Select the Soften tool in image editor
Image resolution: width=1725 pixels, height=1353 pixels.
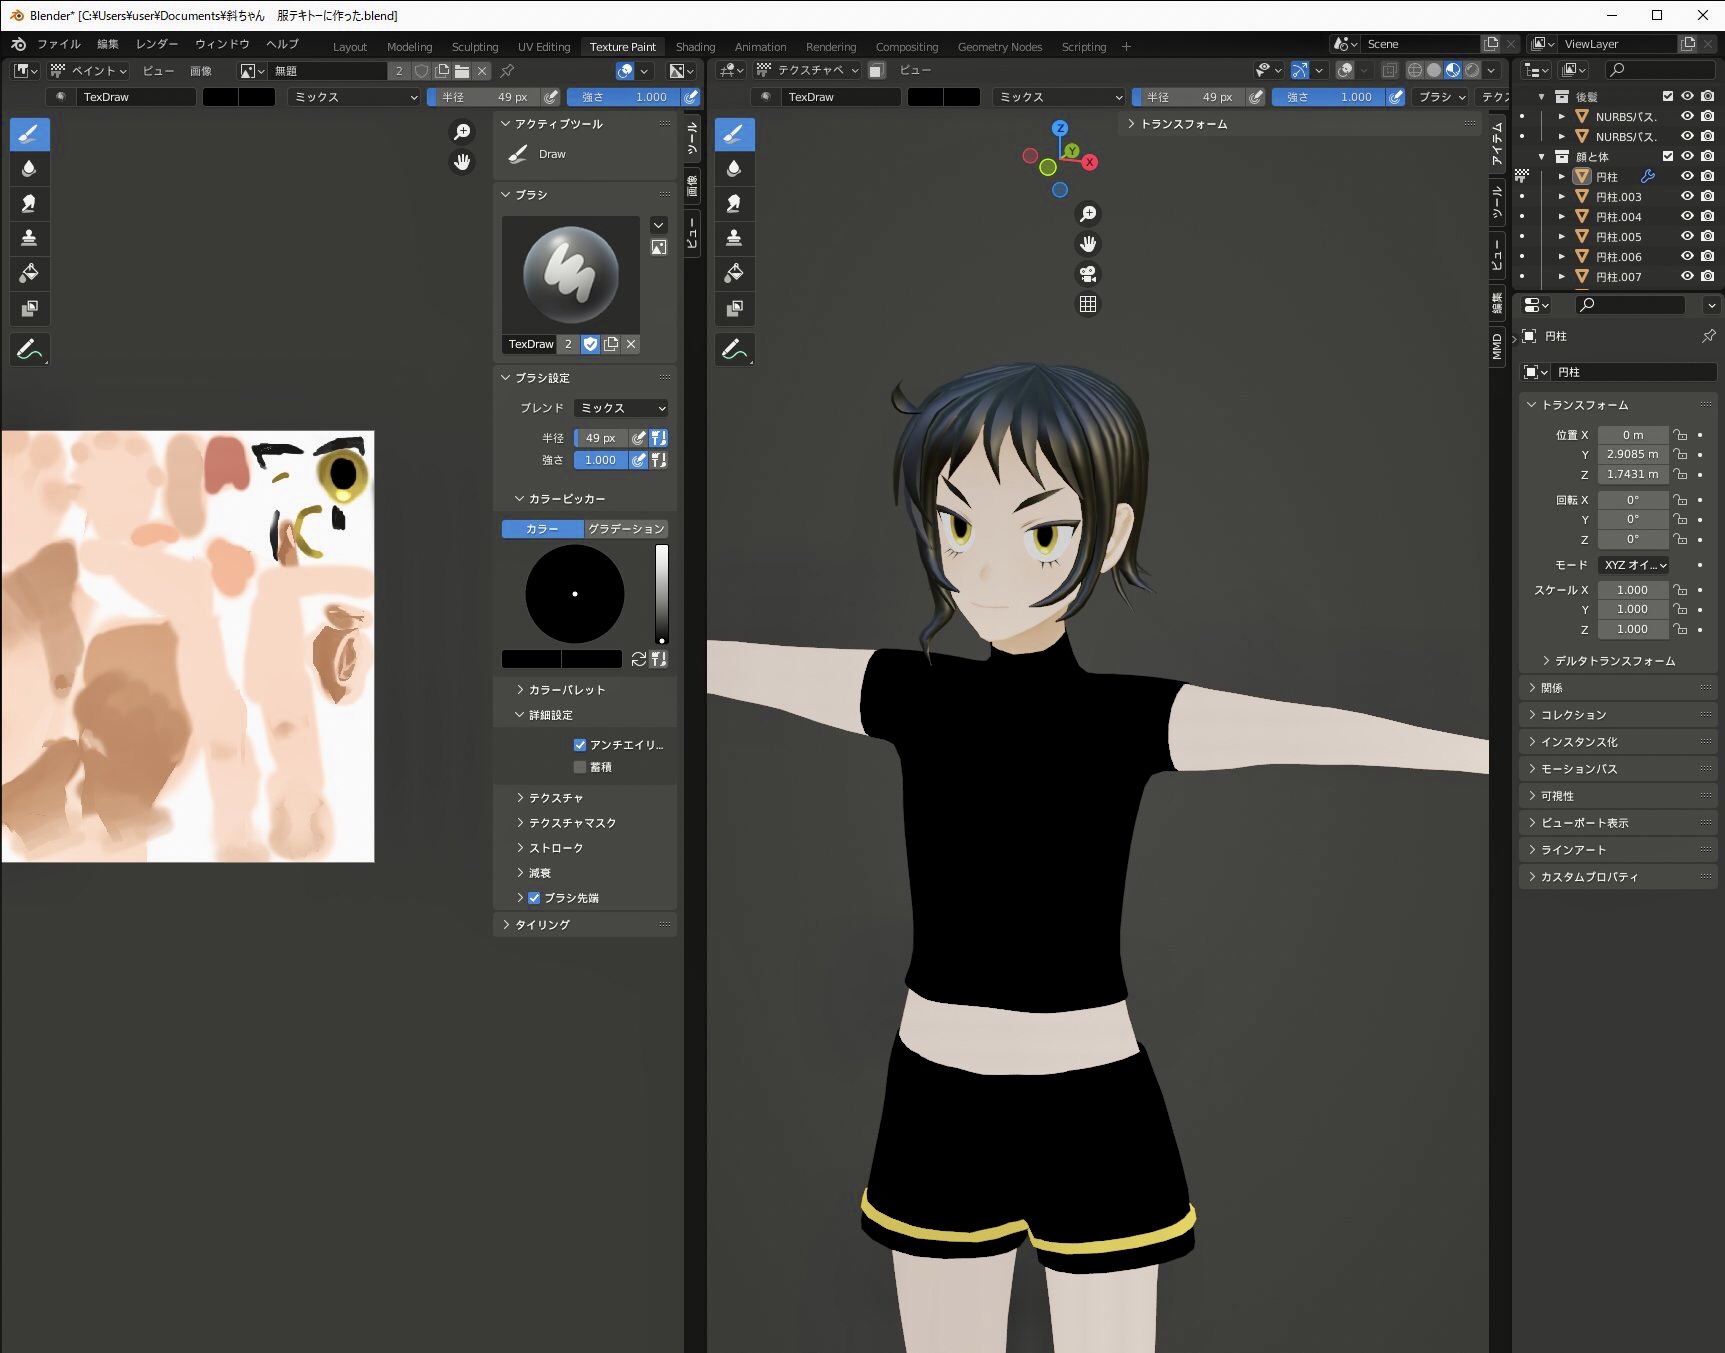click(x=29, y=169)
